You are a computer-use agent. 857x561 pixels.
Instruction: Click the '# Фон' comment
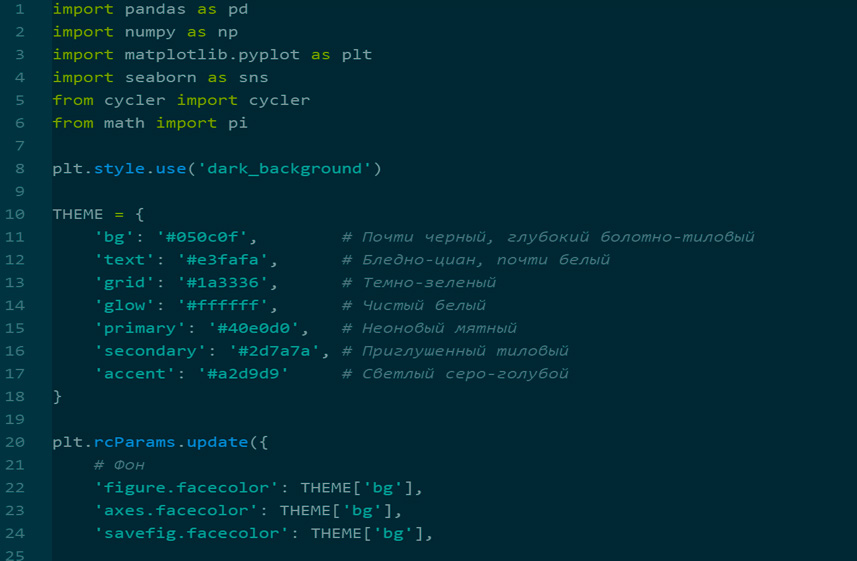tap(119, 465)
